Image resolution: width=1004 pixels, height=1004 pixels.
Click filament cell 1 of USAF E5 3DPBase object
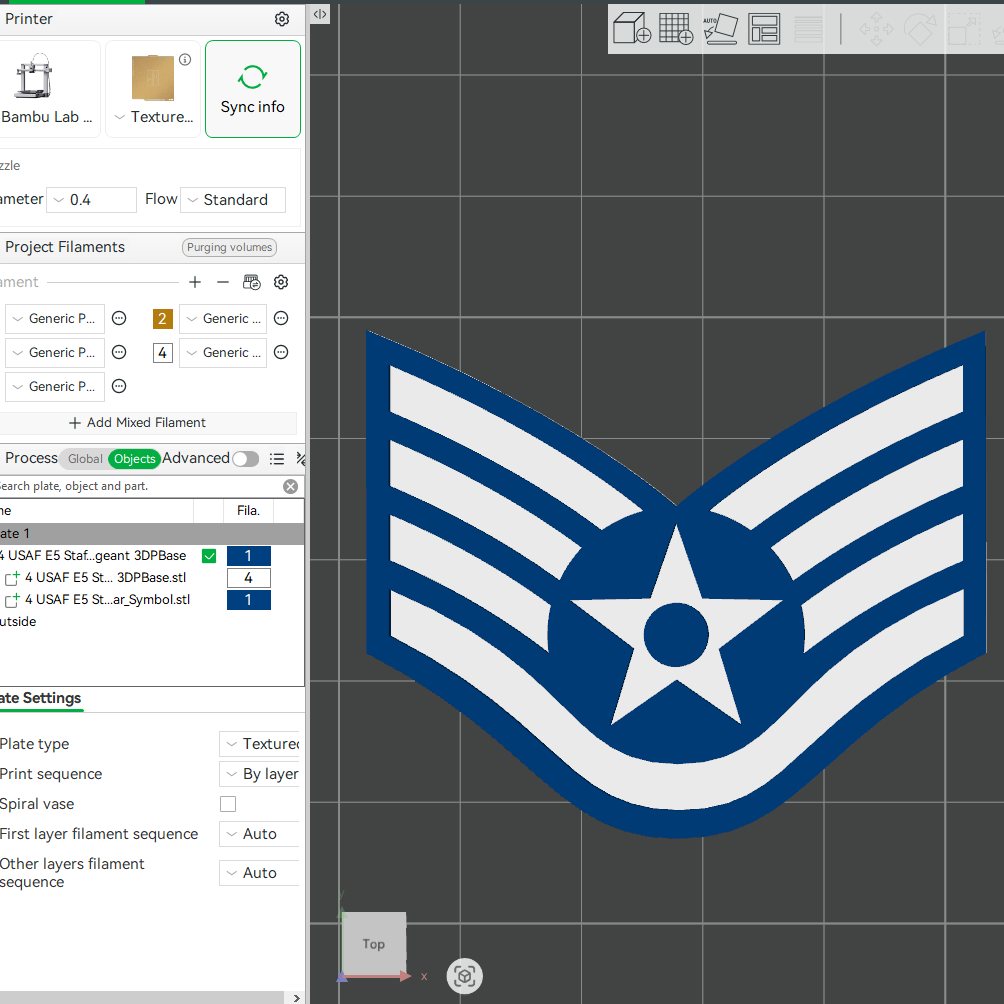[249, 556]
